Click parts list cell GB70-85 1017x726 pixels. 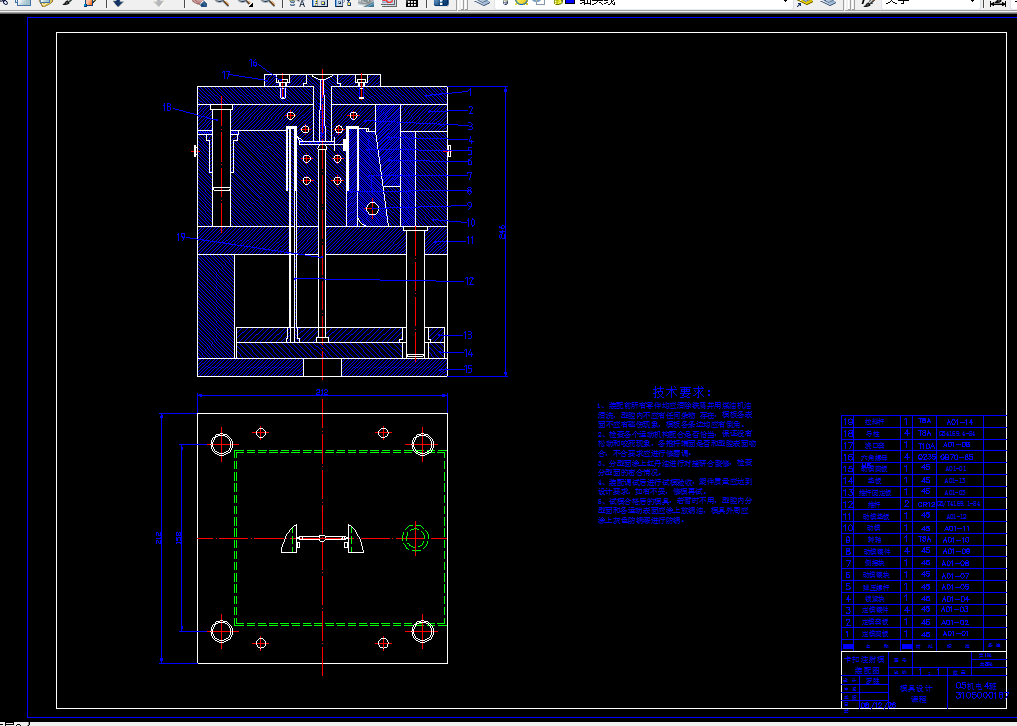959,457
